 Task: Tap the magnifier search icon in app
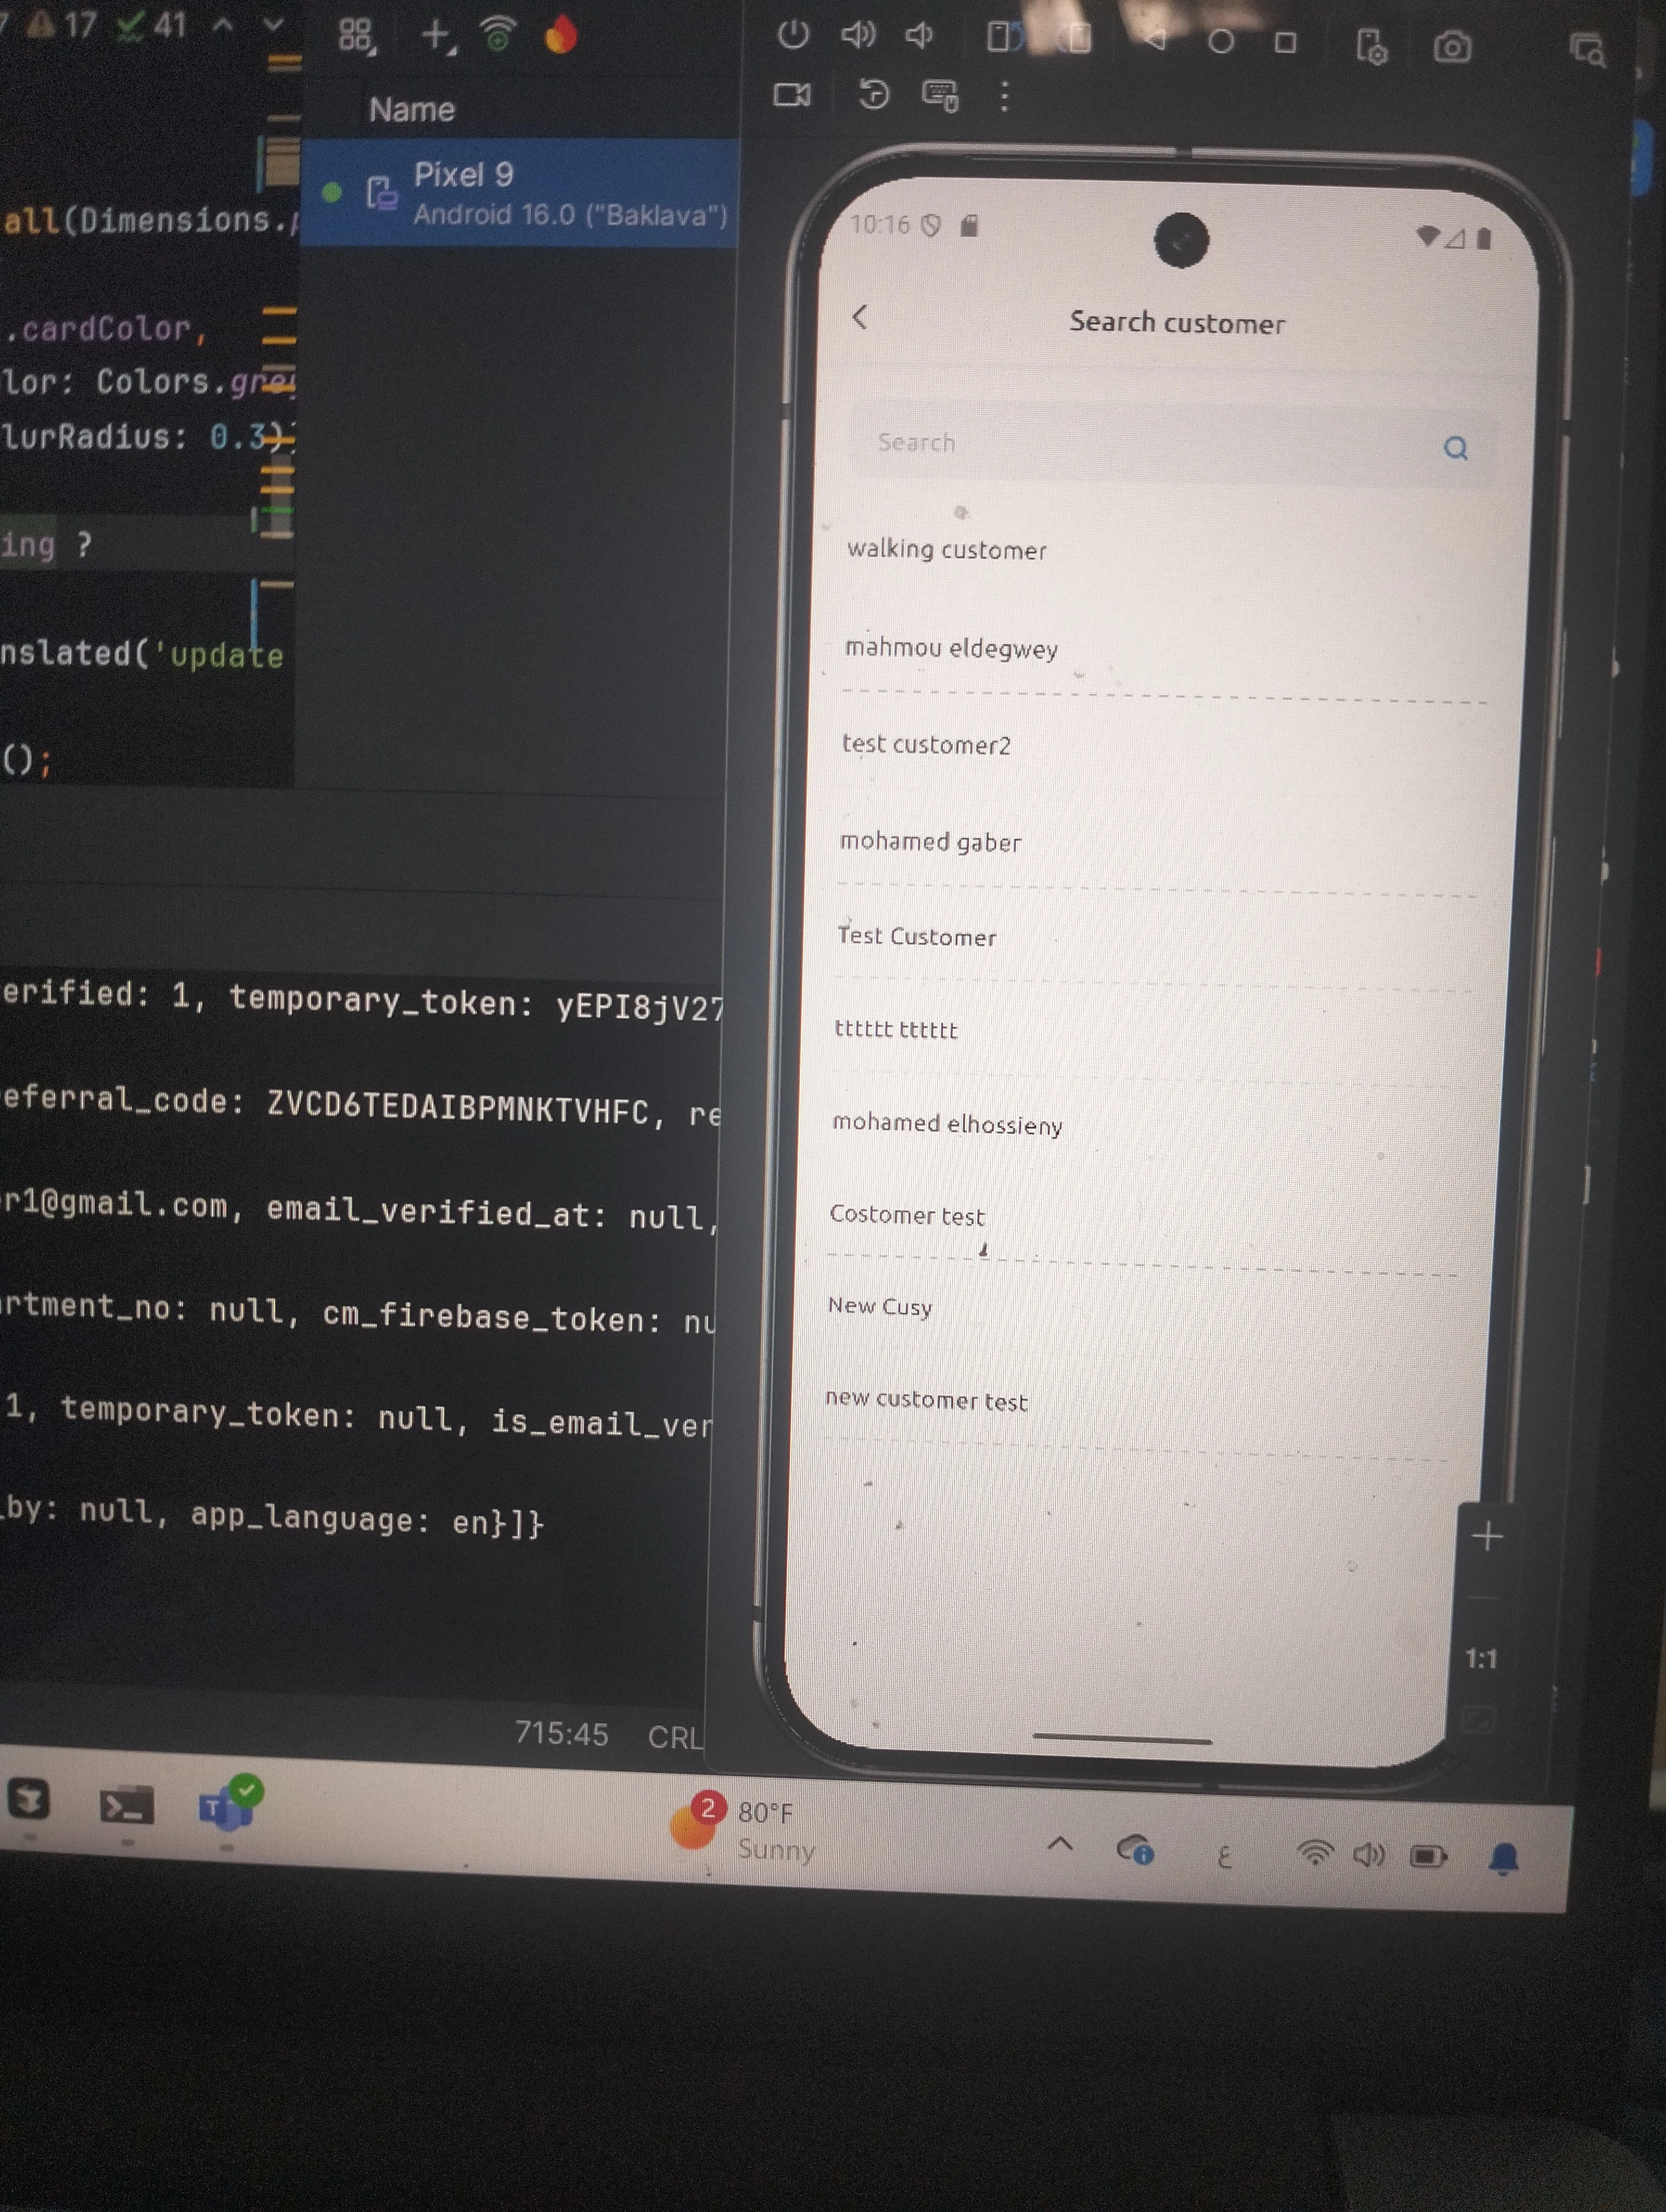(1455, 448)
